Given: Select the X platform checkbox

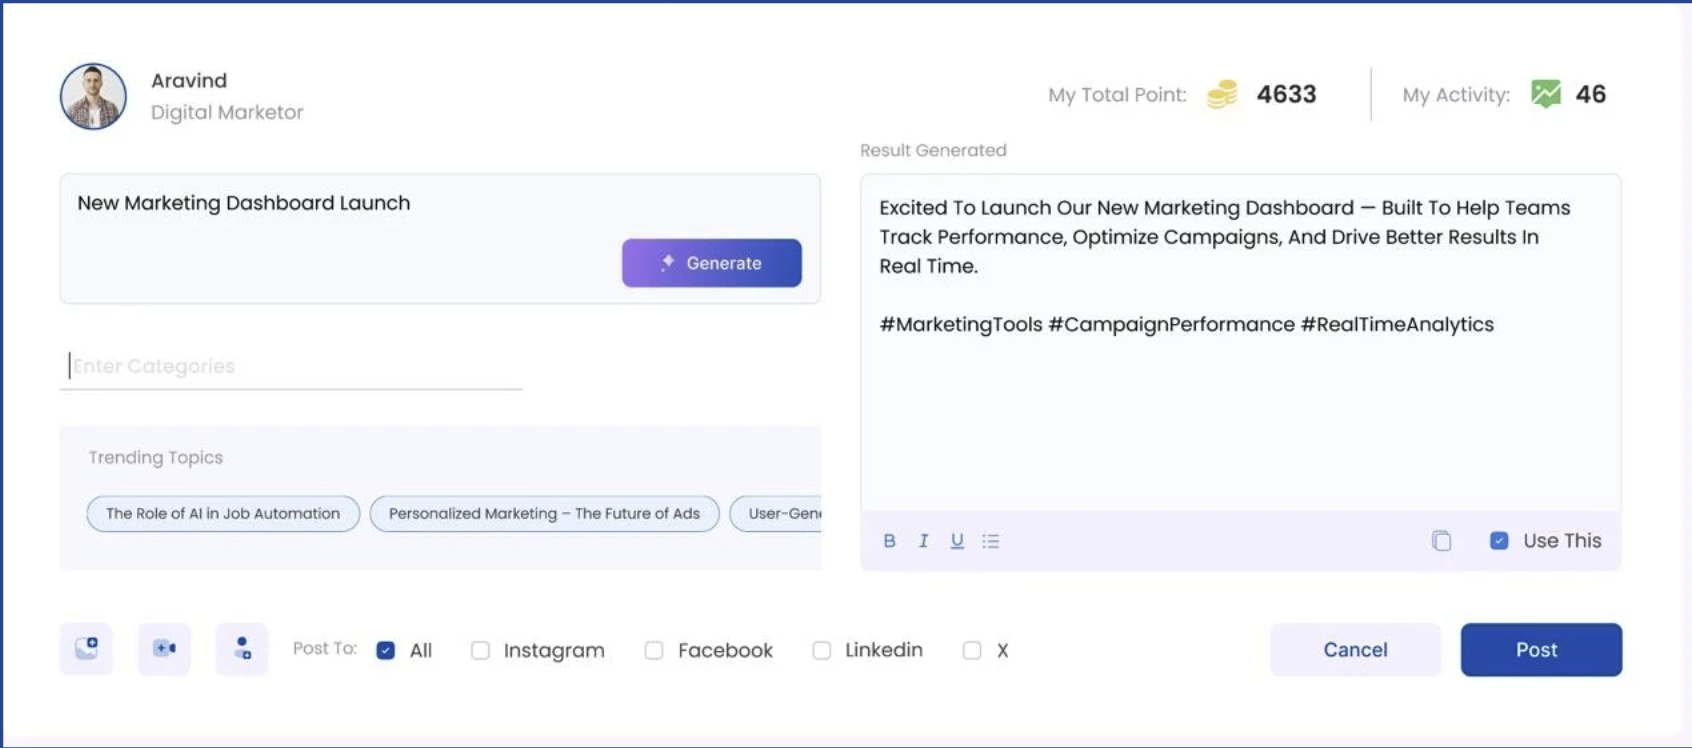Looking at the screenshot, I should (x=972, y=651).
